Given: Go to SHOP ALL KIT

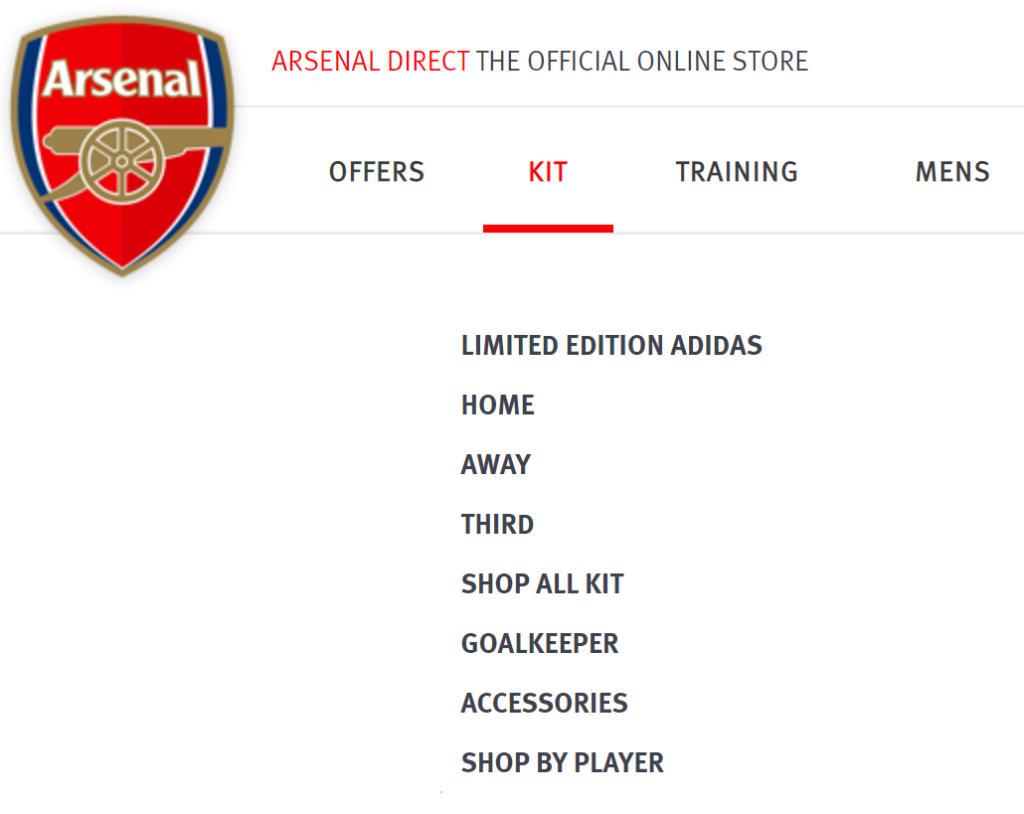Looking at the screenshot, I should (542, 584).
